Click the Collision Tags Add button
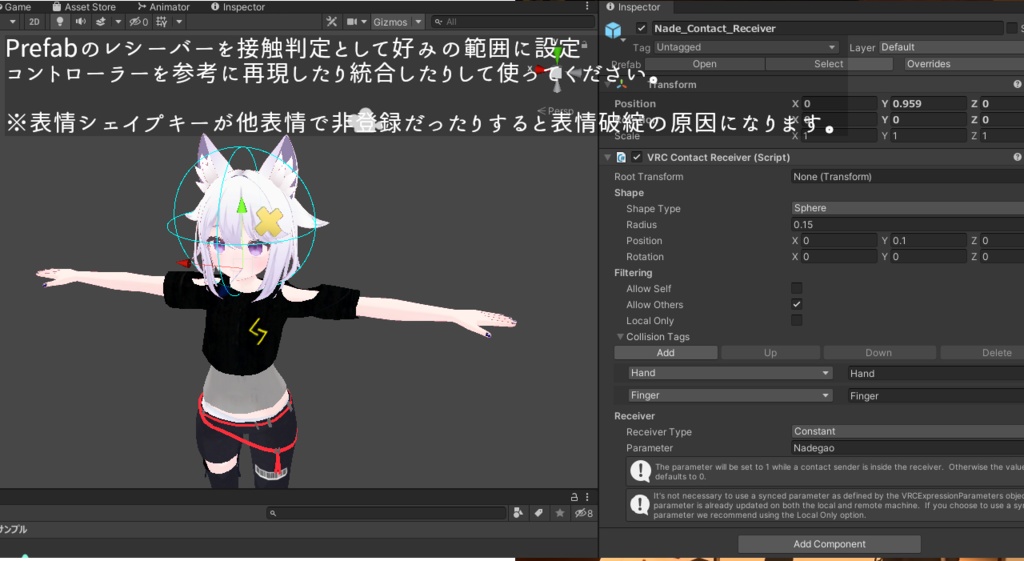 [665, 353]
